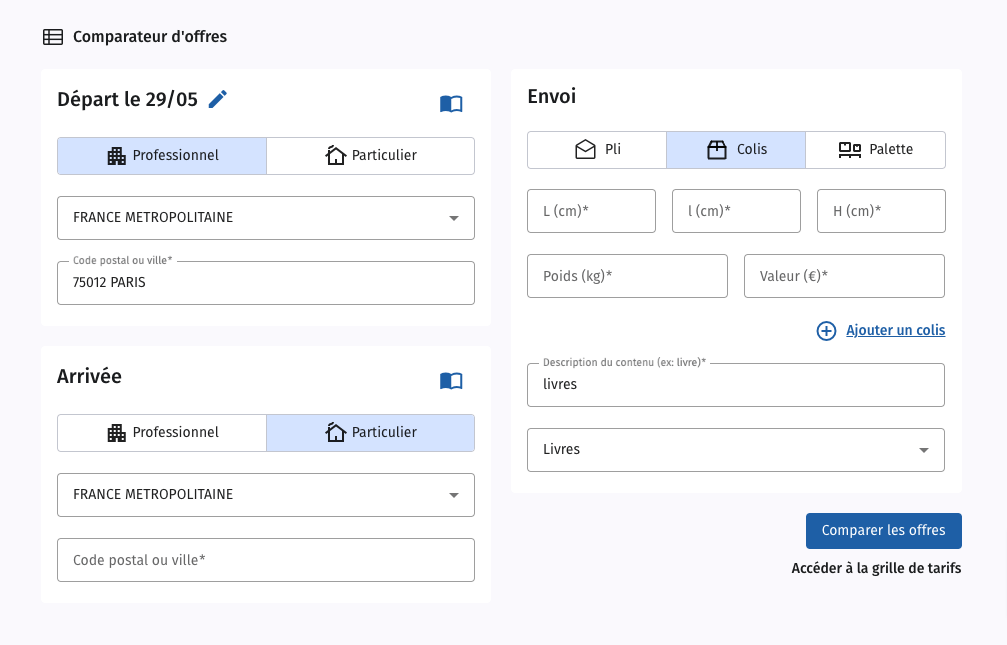Viewport: 1007px width, 645px height.
Task: Click the Comparateur d'offres heading text
Action: 150,37
